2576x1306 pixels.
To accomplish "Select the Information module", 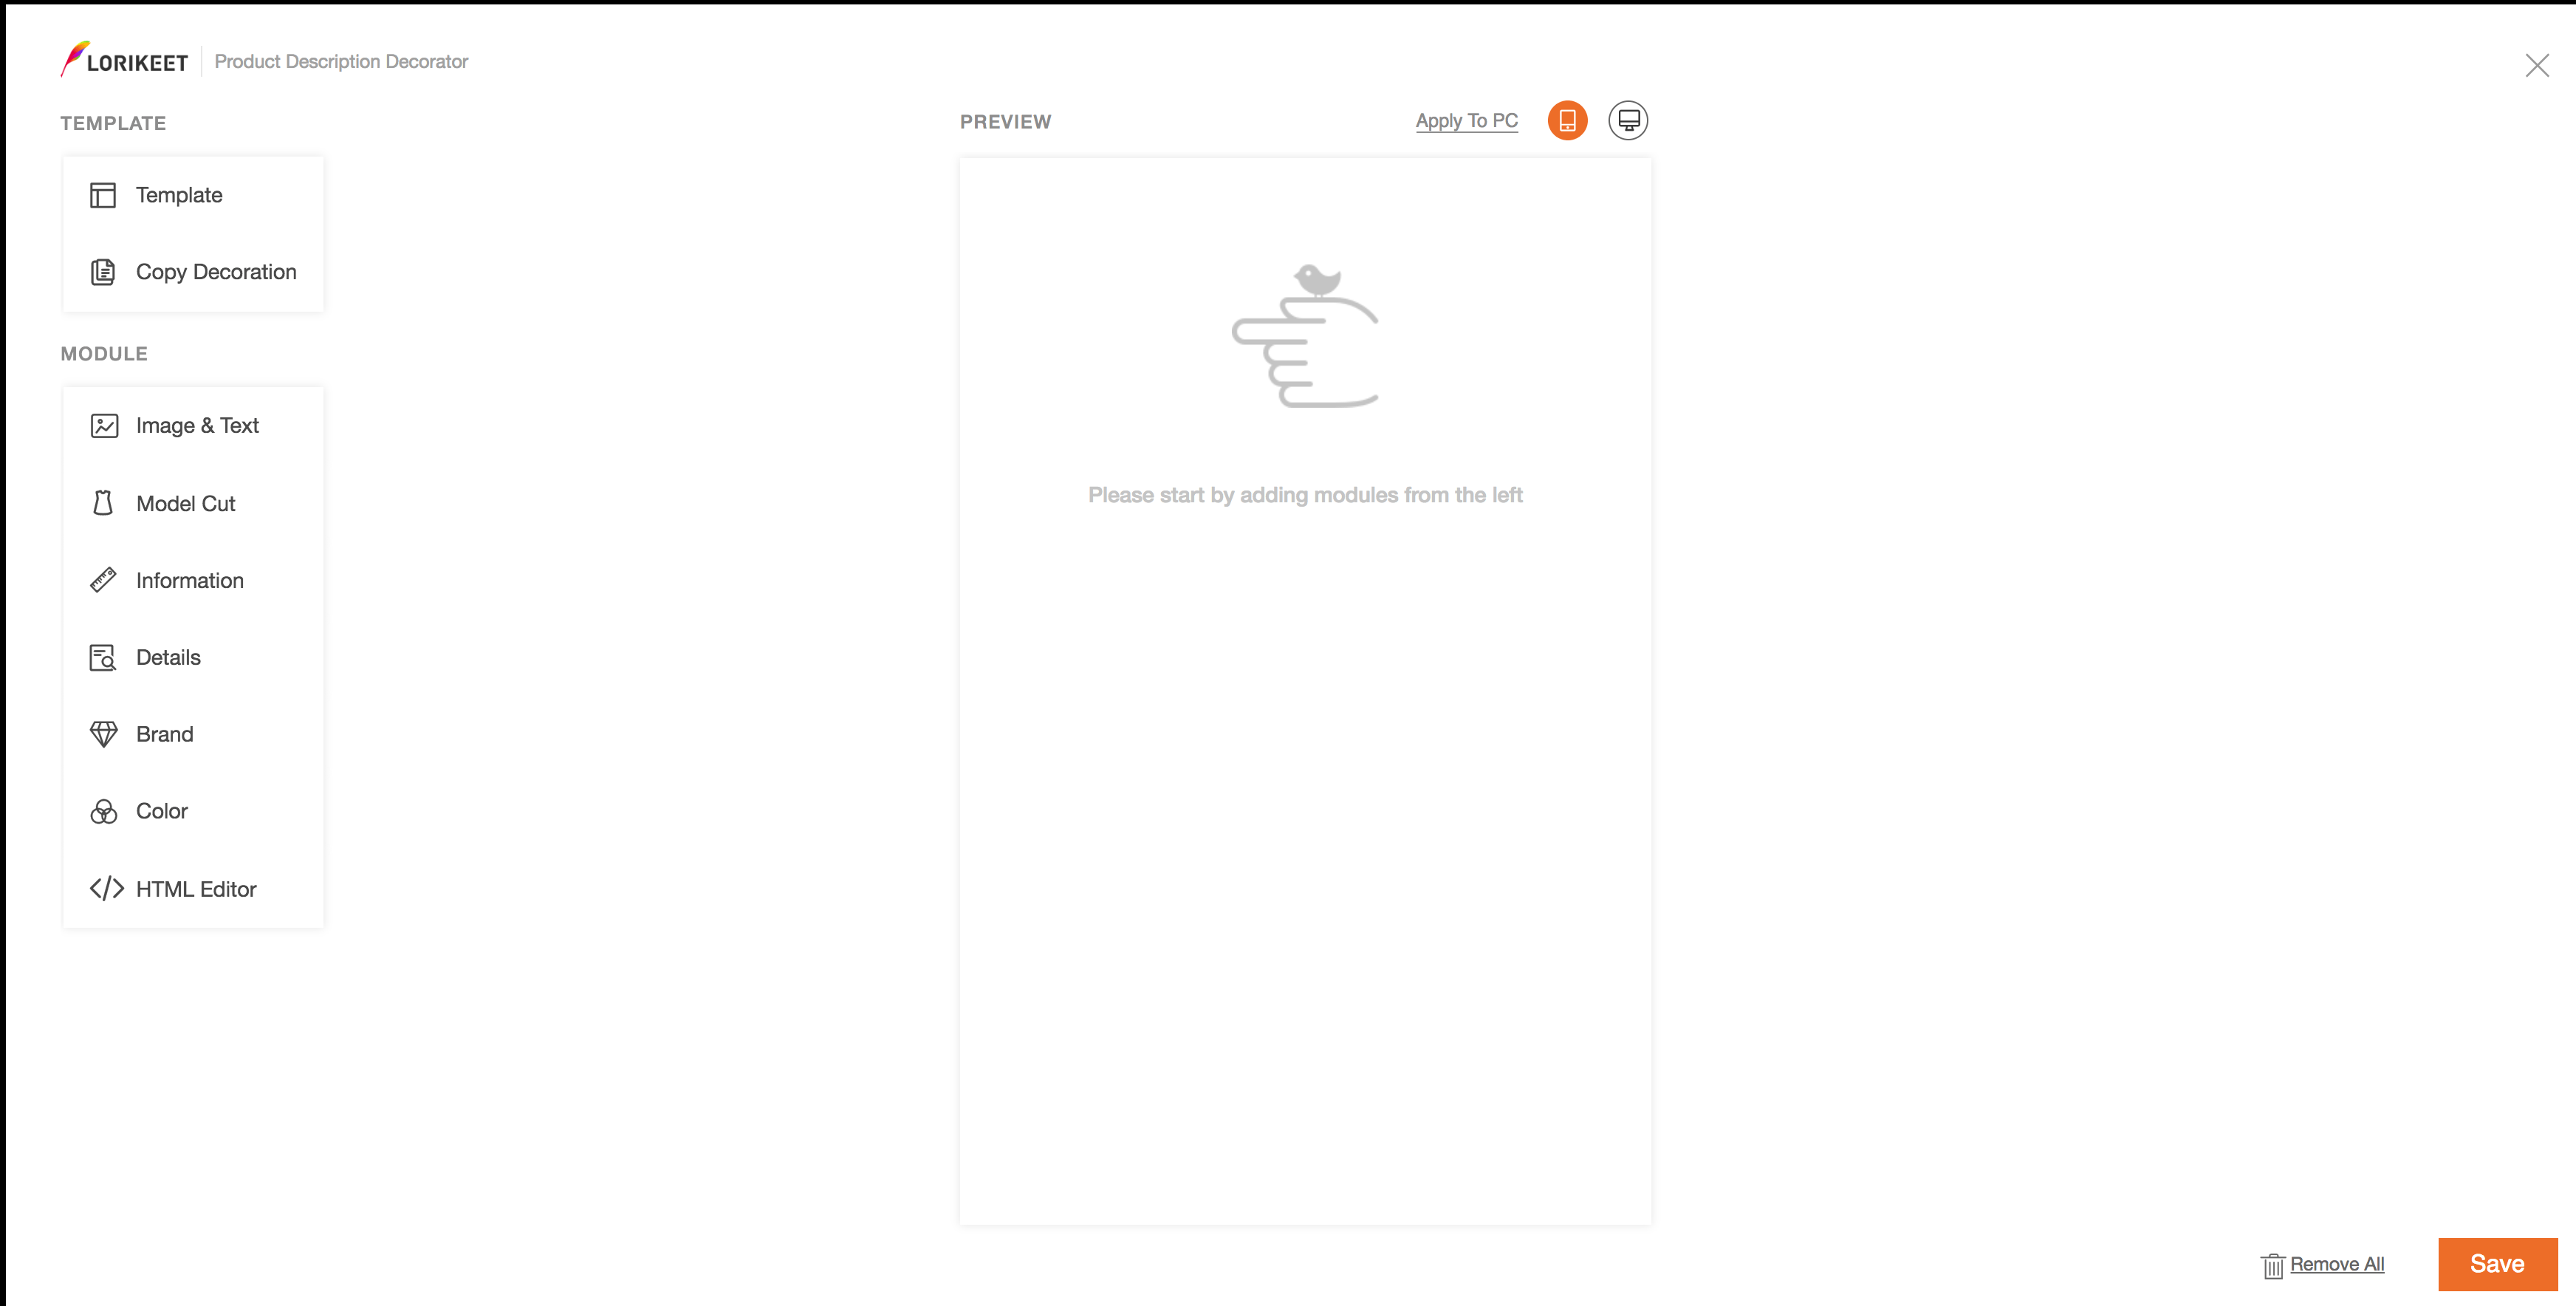I will pos(190,580).
